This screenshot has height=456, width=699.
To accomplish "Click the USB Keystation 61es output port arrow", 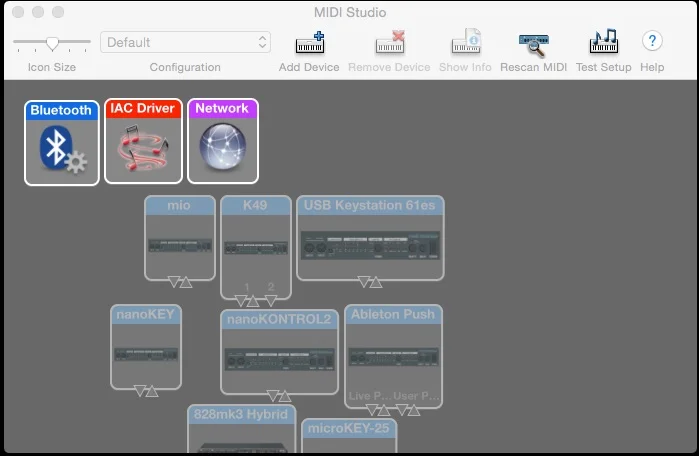I will [x=364, y=282].
